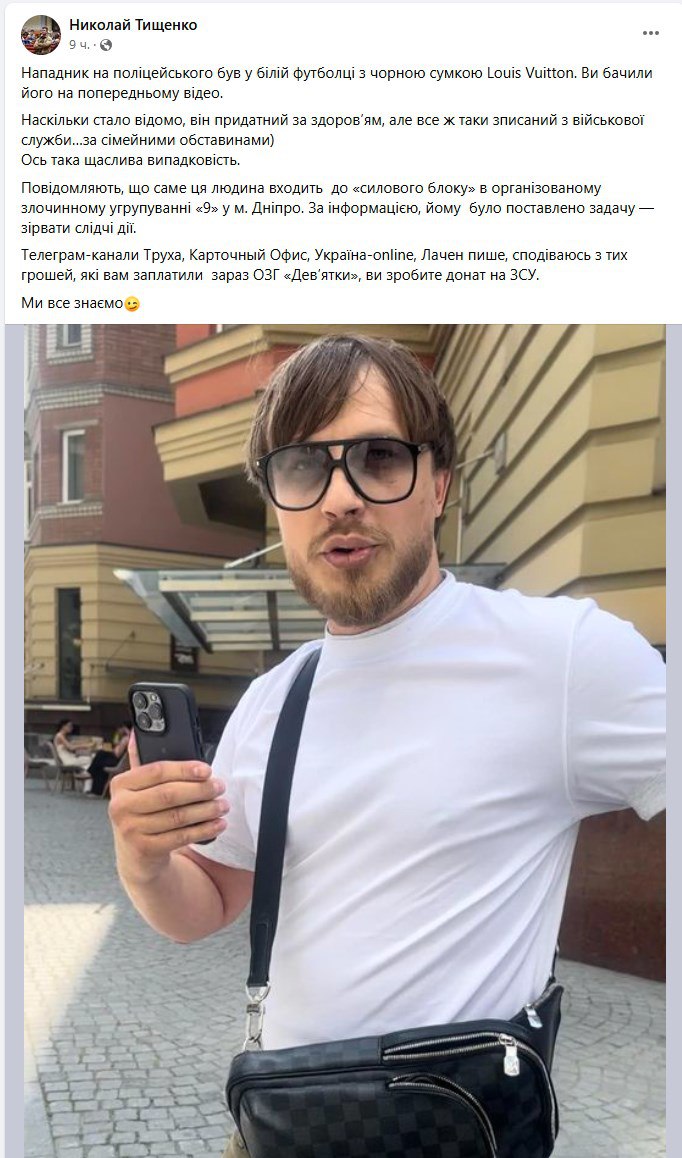Click the sunglasses in the photo
This screenshot has width=682, height=1158.
[343, 471]
